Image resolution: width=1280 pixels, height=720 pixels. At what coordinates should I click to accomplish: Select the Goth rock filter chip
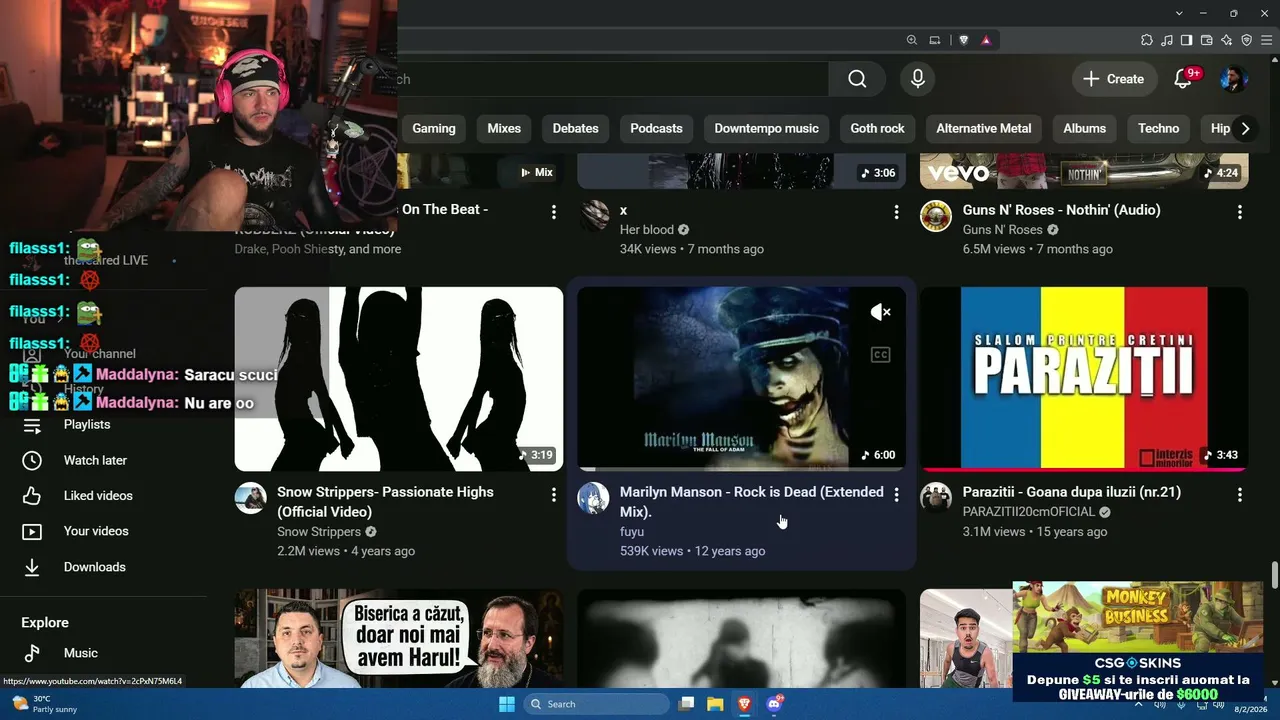(877, 128)
